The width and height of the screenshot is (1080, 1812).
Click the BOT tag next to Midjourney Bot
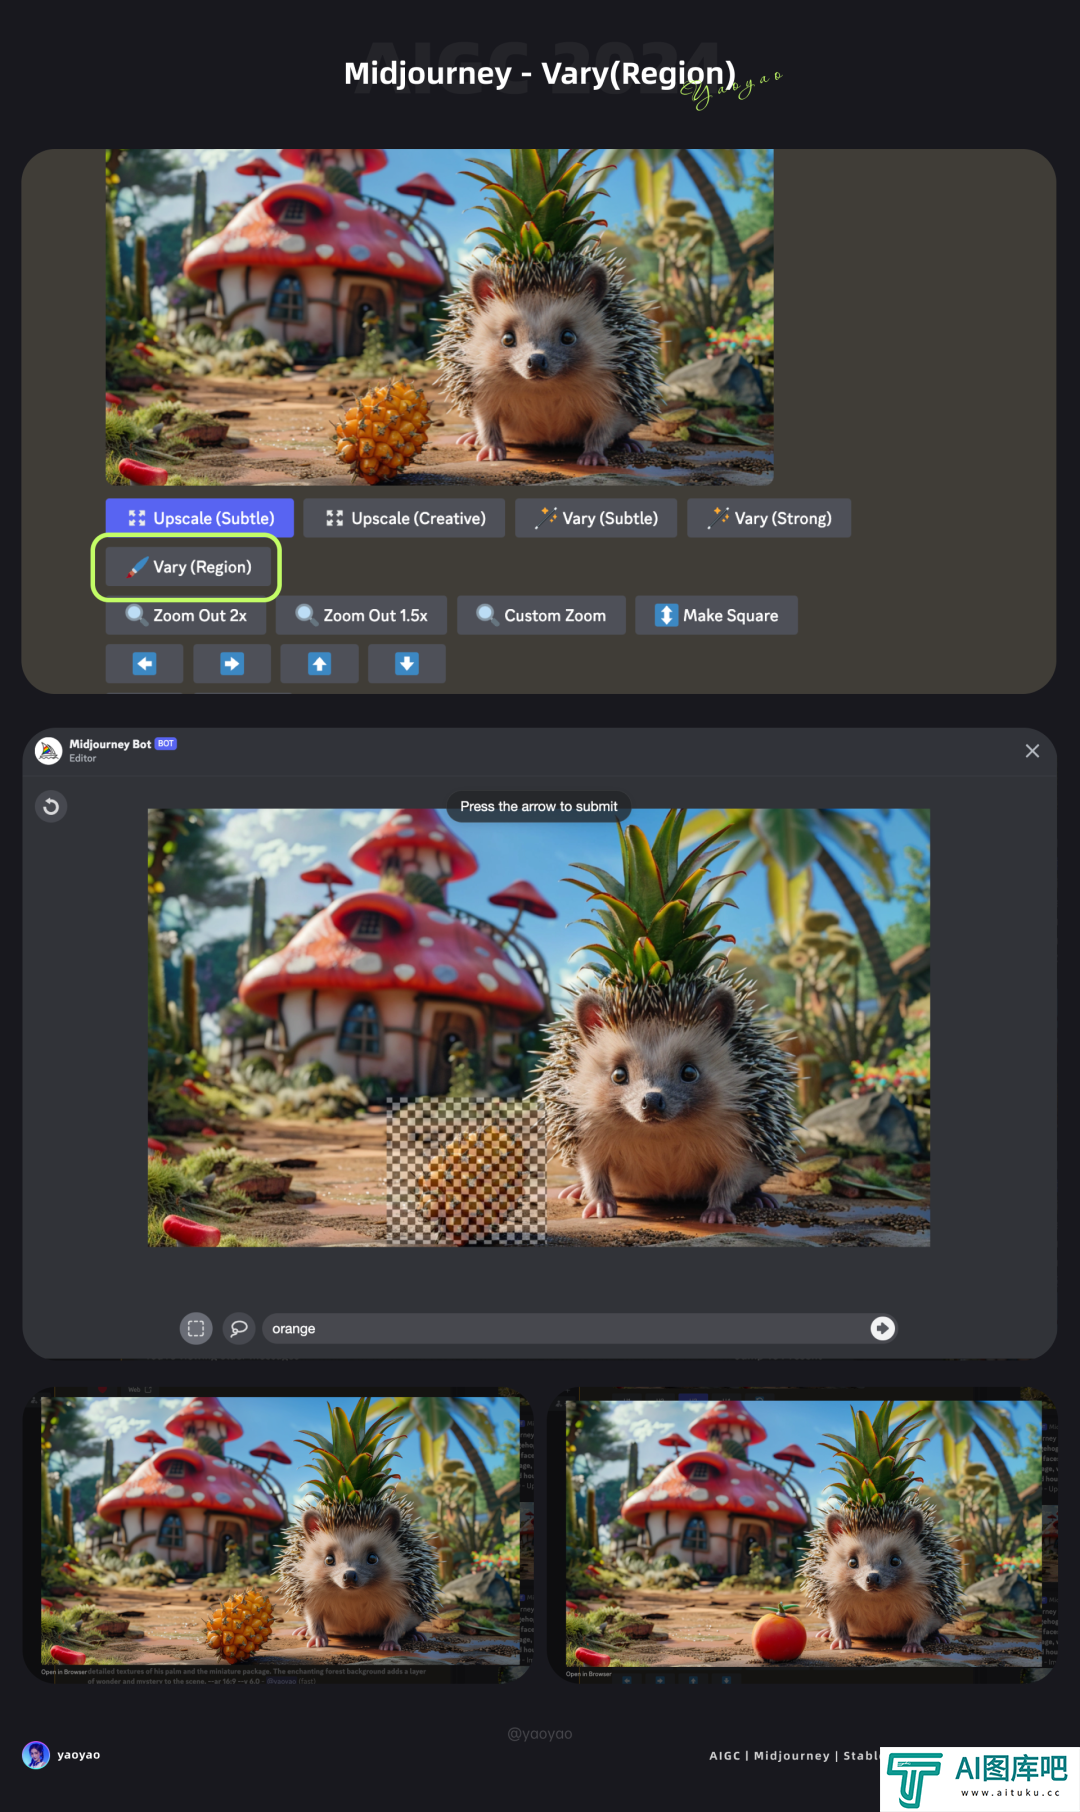(x=166, y=744)
